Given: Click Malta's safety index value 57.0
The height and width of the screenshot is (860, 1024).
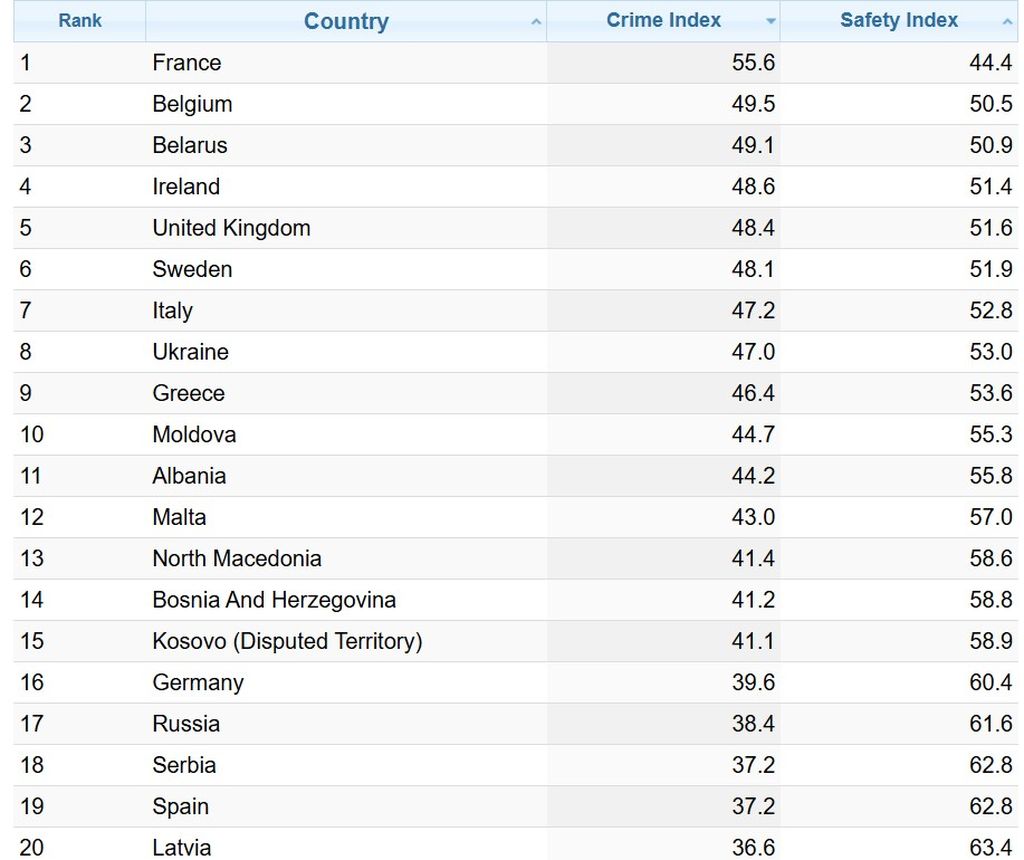Looking at the screenshot, I should [990, 518].
